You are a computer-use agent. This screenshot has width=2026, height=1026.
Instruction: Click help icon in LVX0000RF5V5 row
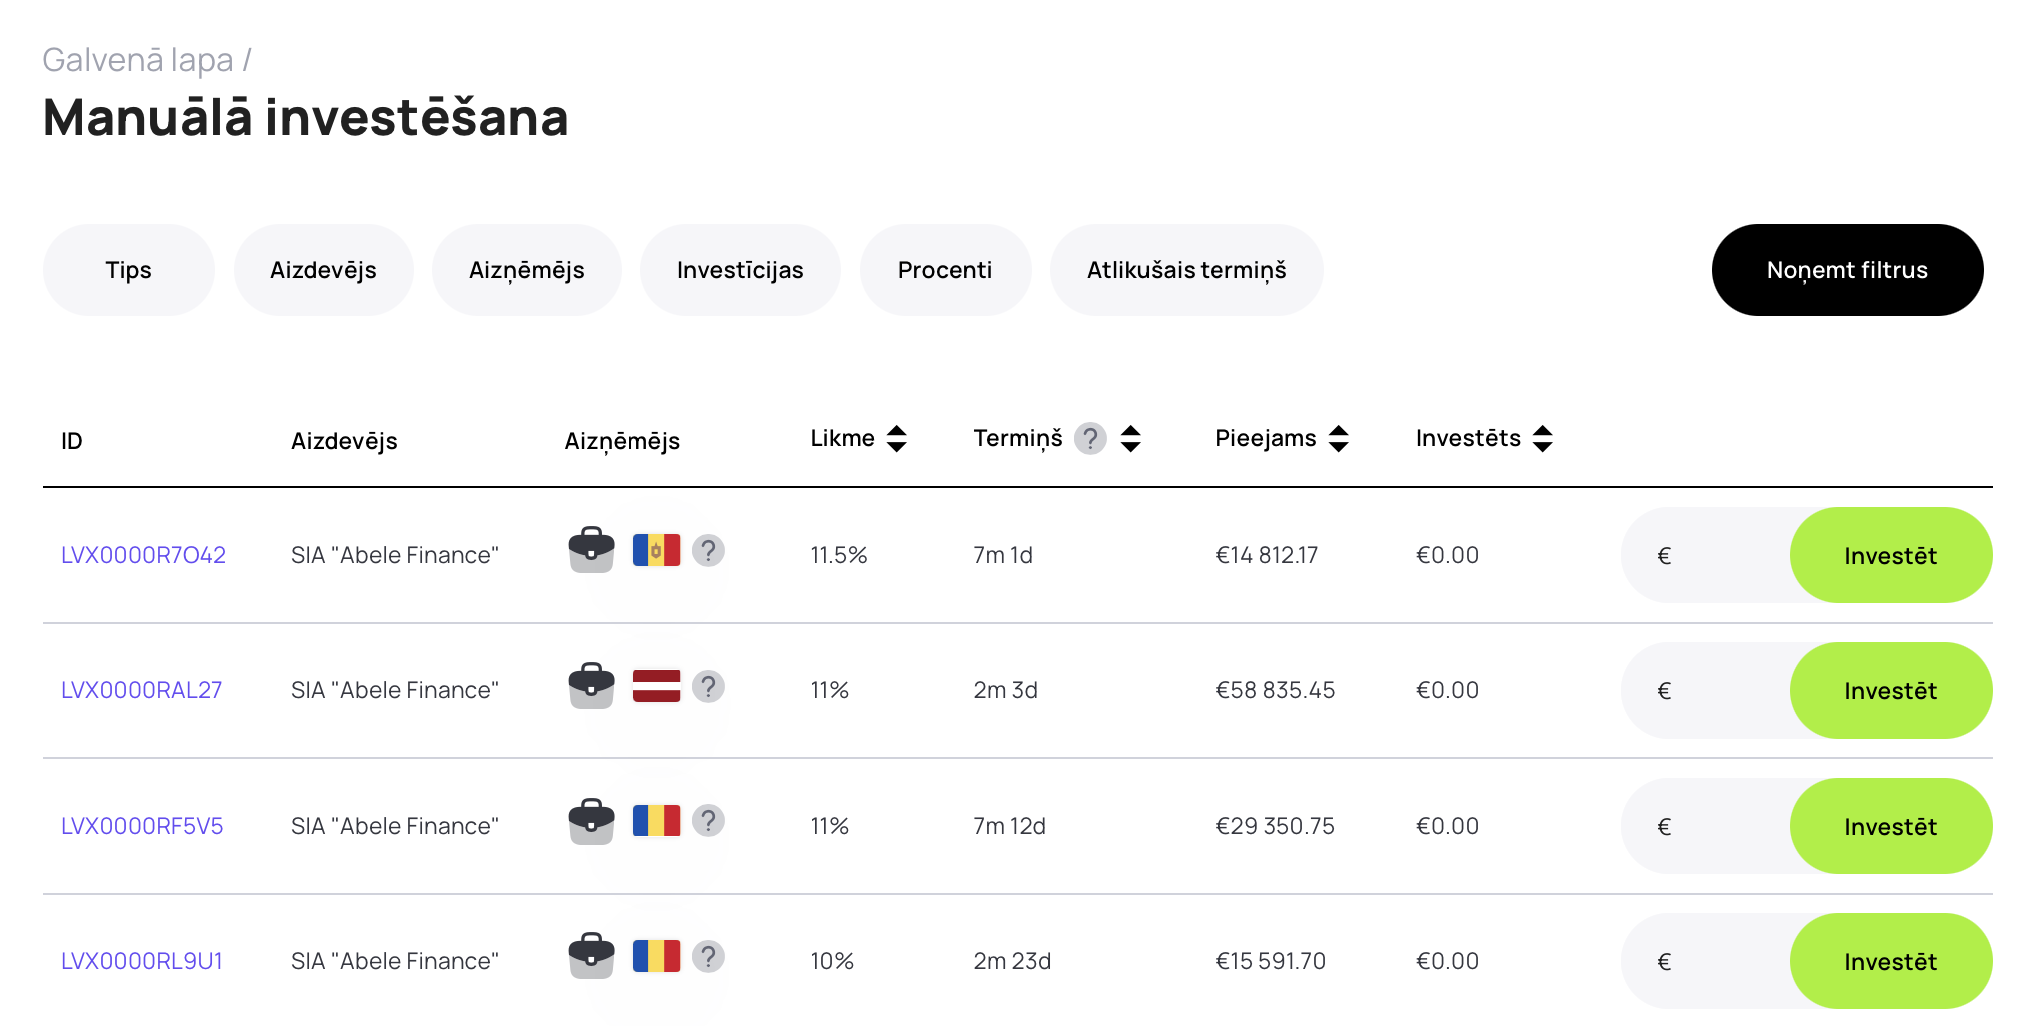coord(708,821)
